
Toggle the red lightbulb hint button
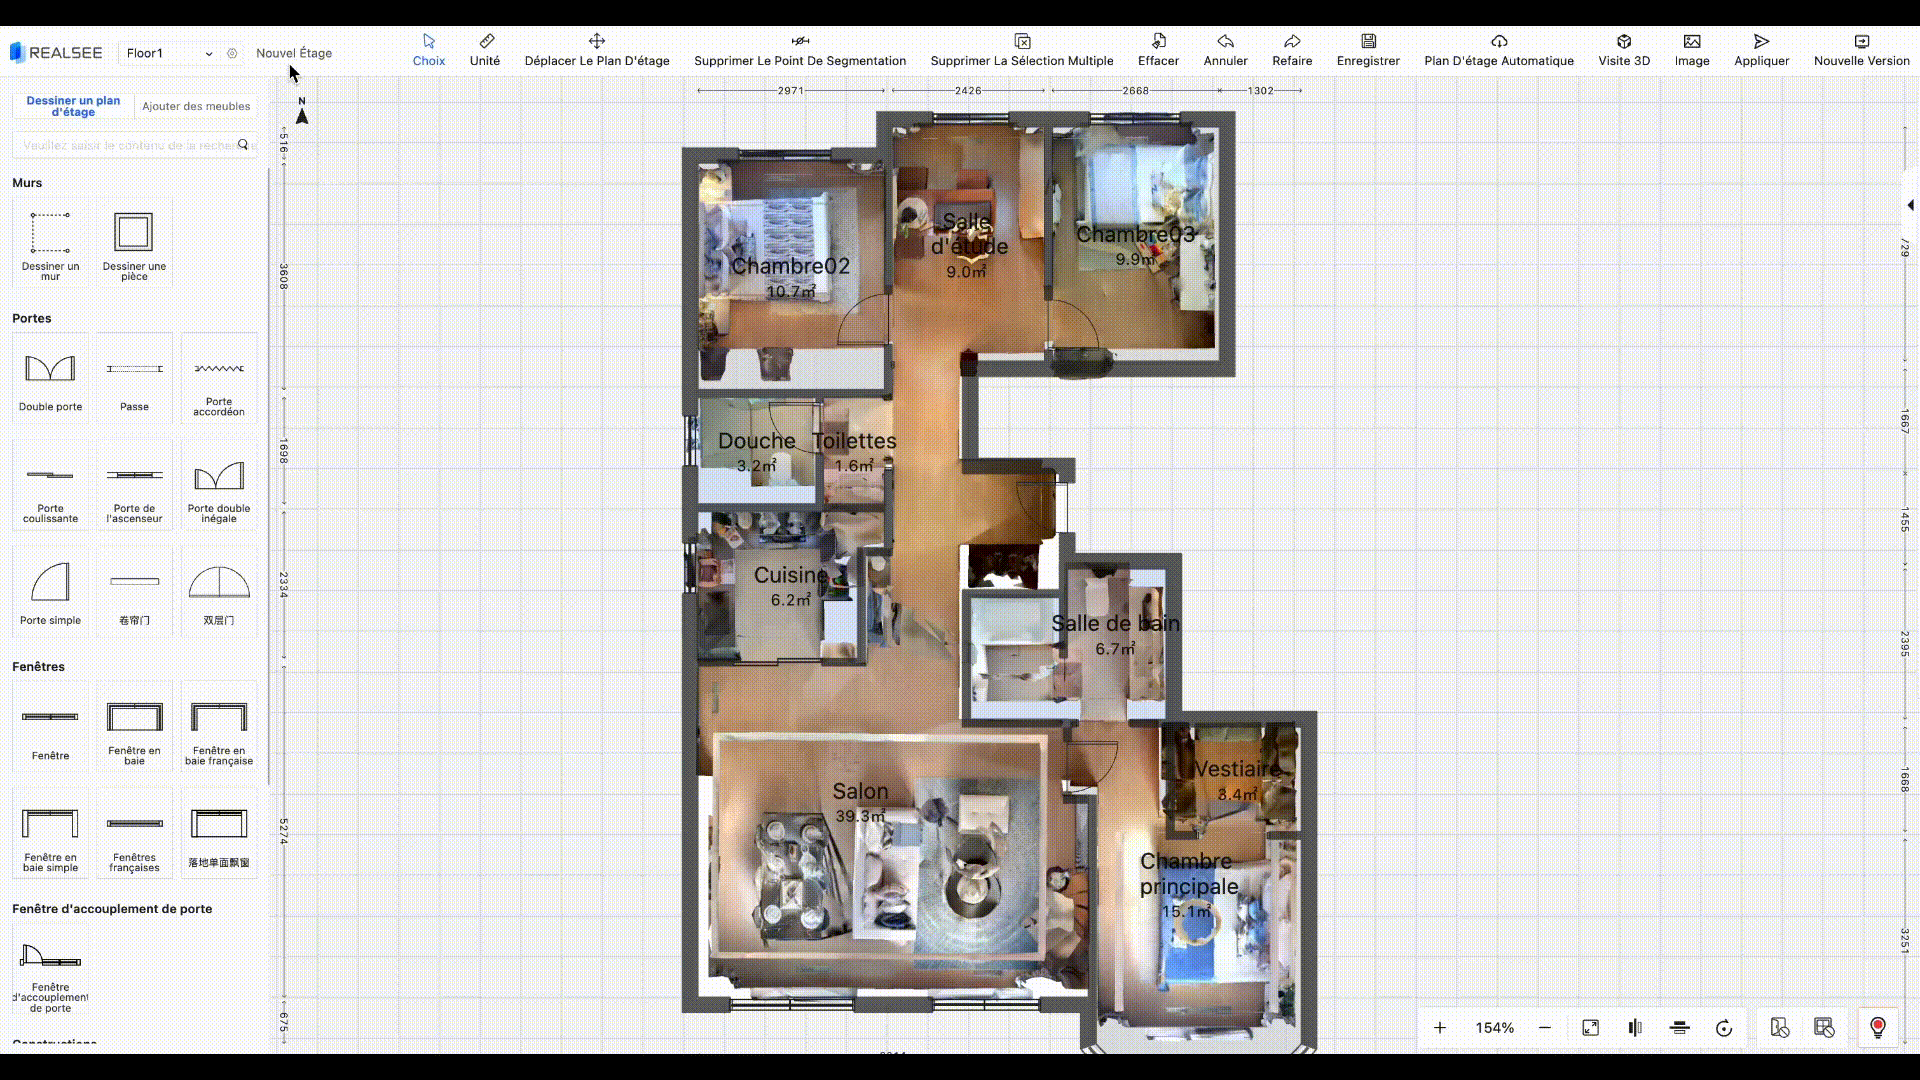[1877, 1028]
